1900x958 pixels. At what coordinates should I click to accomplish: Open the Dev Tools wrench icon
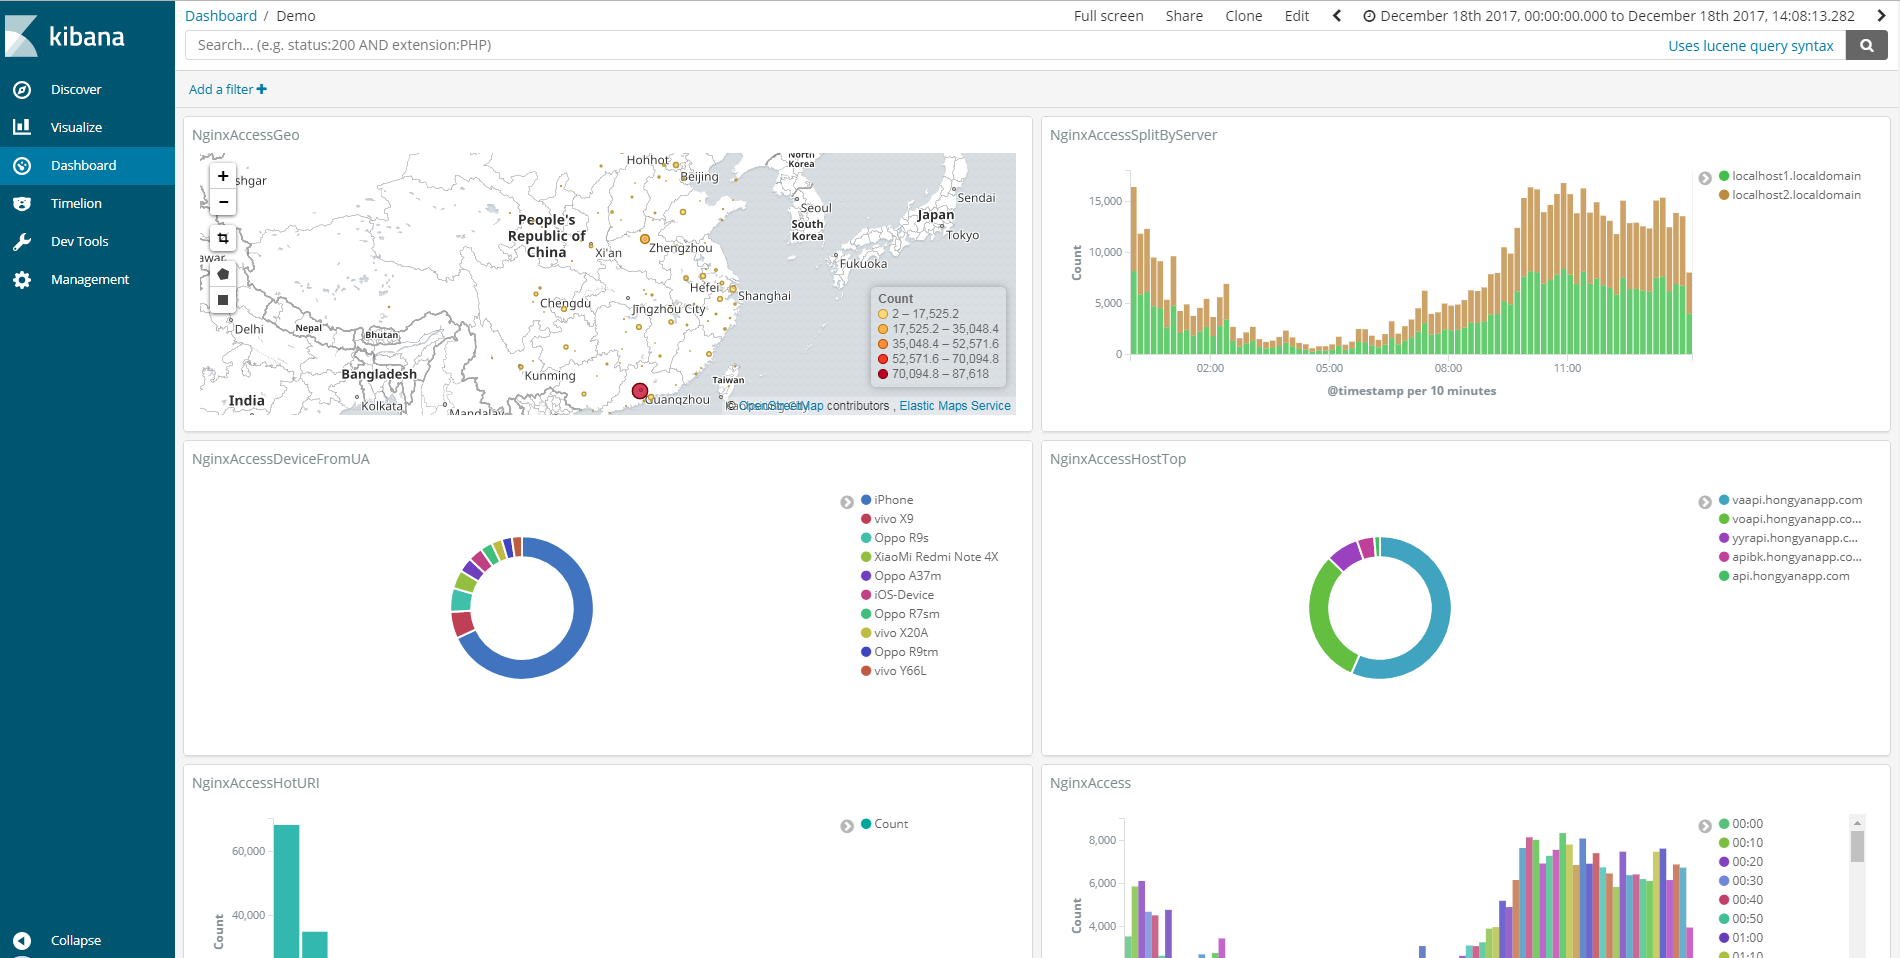click(22, 242)
